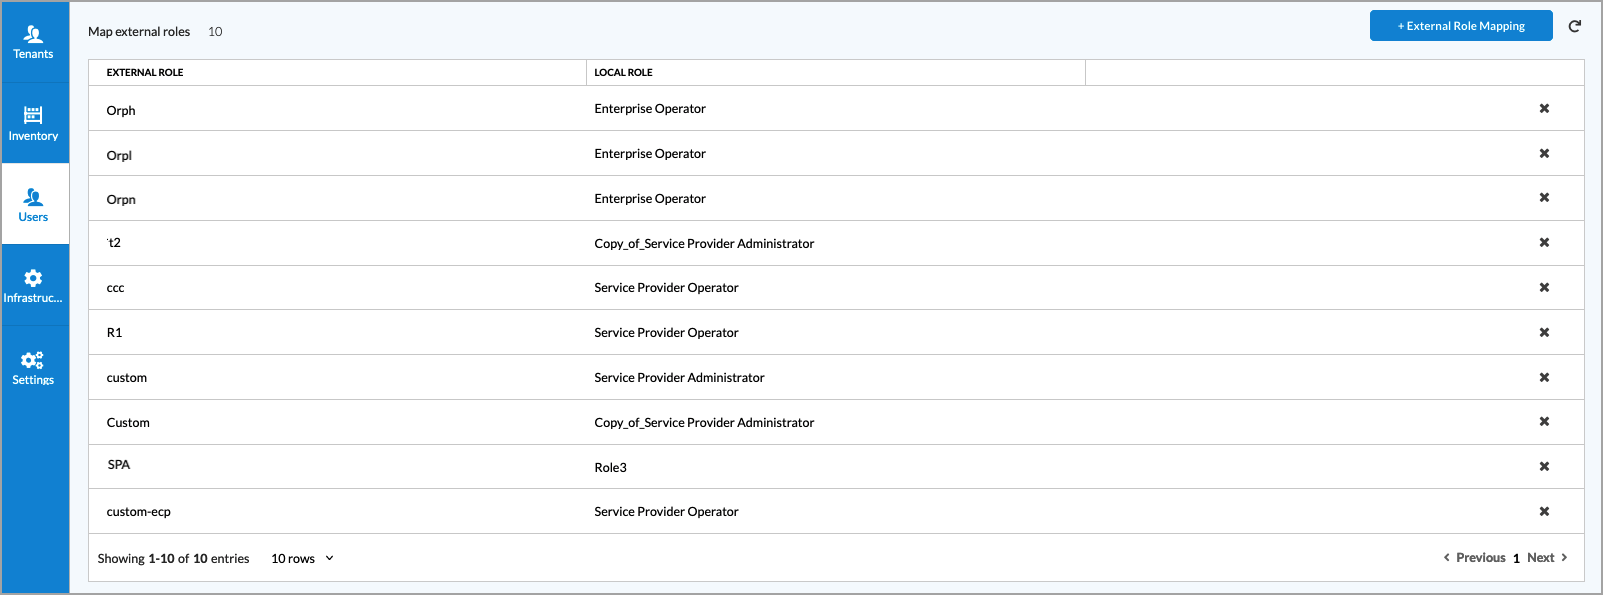Click the refresh icon next to External Role Mapping
1603x595 pixels.
(1574, 26)
